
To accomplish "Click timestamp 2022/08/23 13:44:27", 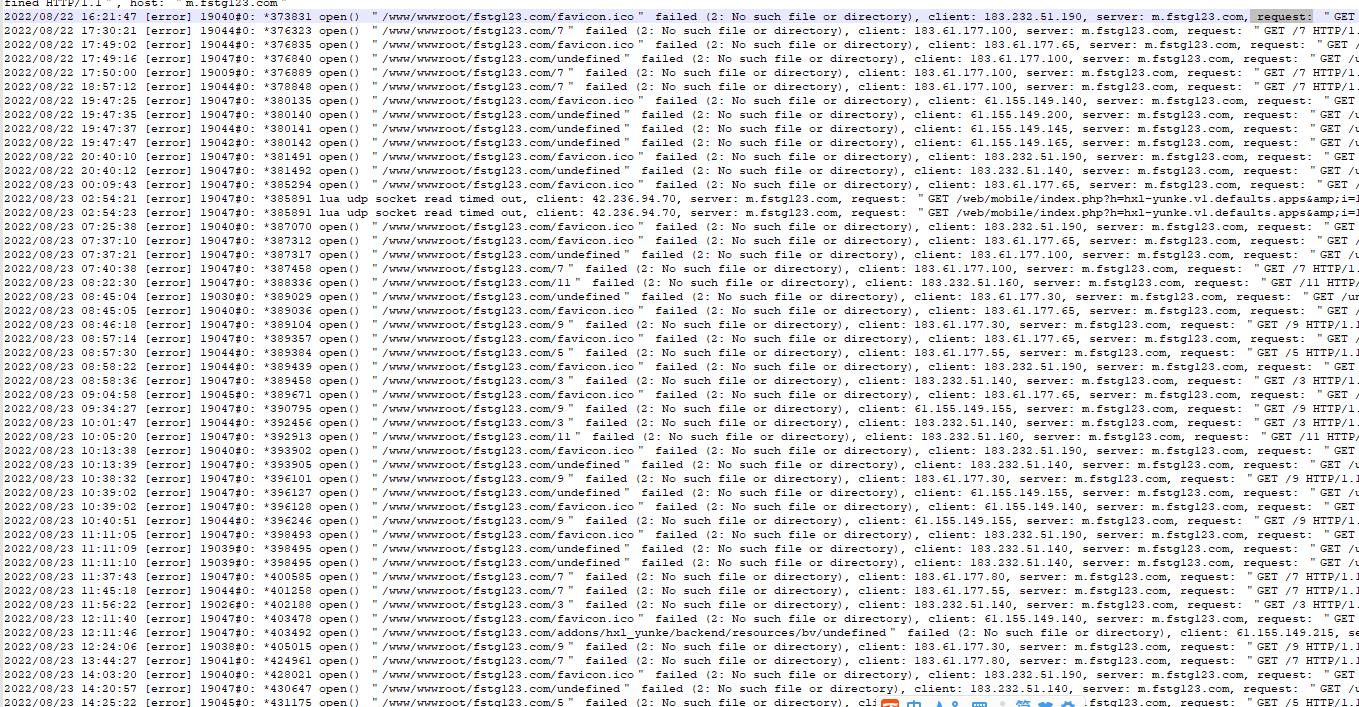I will tap(70, 661).
